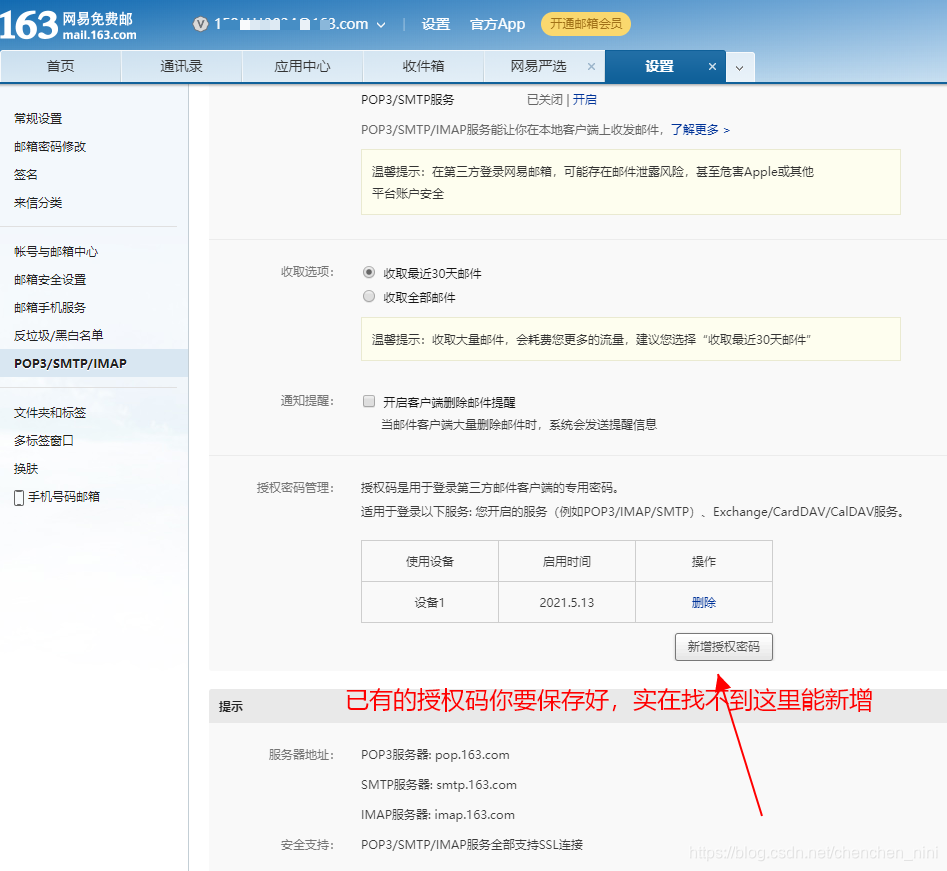Close the 设置 tab
The height and width of the screenshot is (871, 947).
712,66
